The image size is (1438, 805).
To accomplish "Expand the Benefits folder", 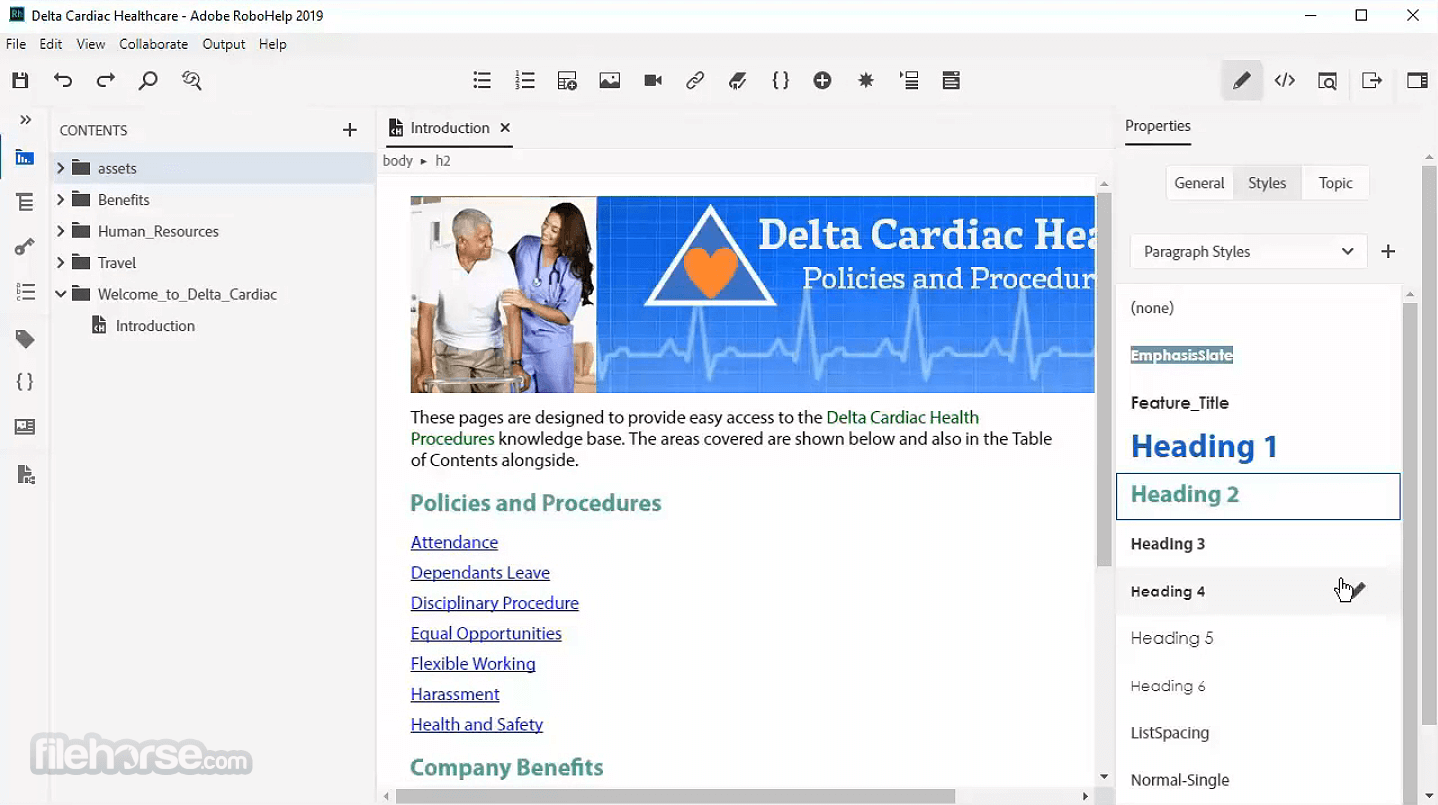I will coord(60,200).
